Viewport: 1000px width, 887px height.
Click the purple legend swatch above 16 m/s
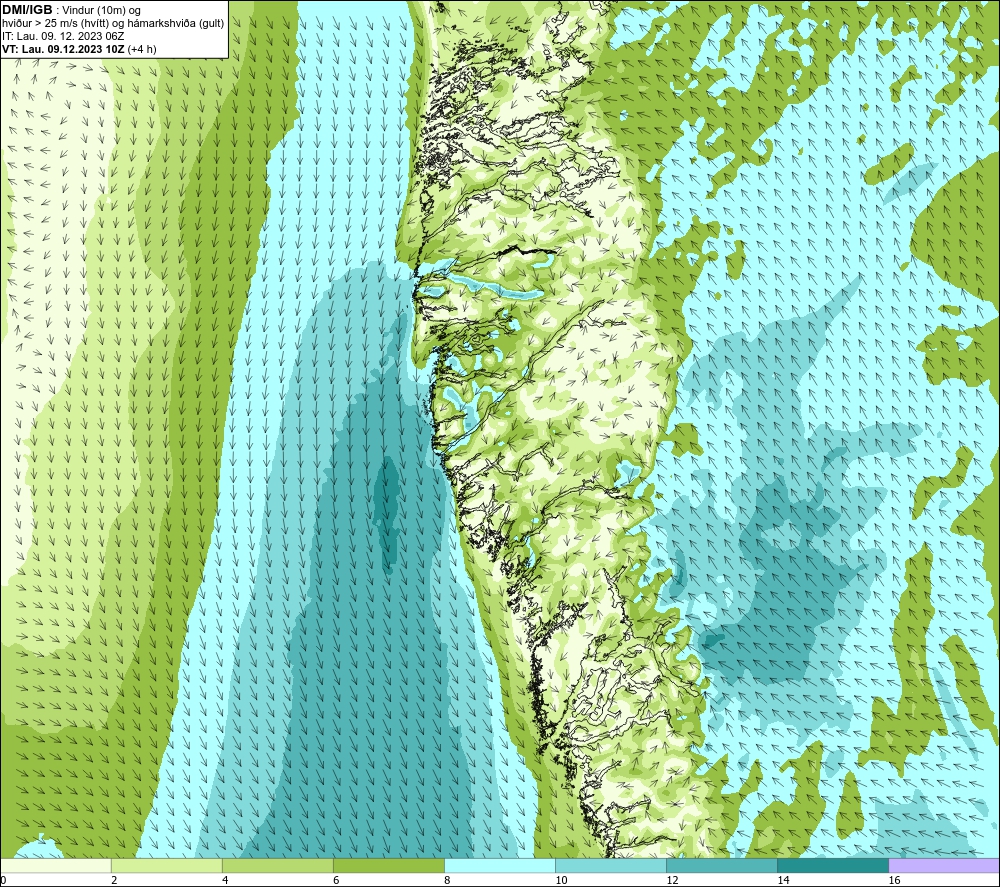pyautogui.click(x=944, y=865)
